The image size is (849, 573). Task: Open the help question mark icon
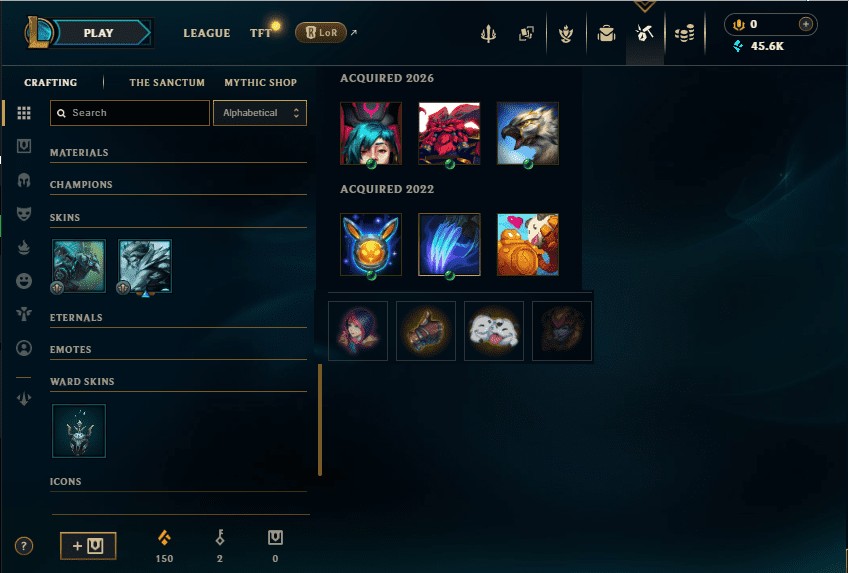pos(24,546)
